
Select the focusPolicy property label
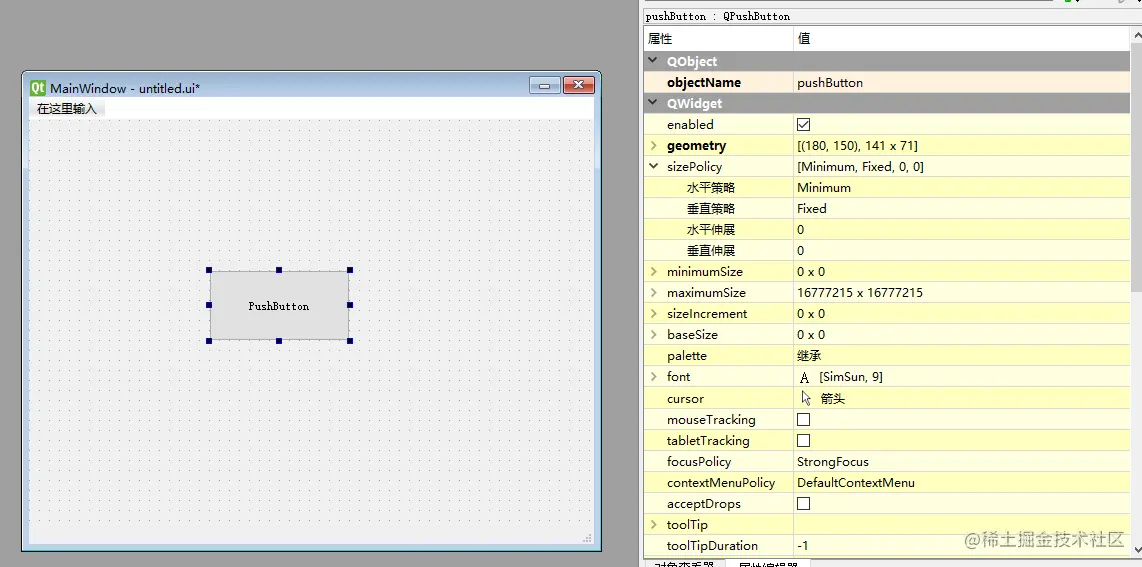(698, 461)
